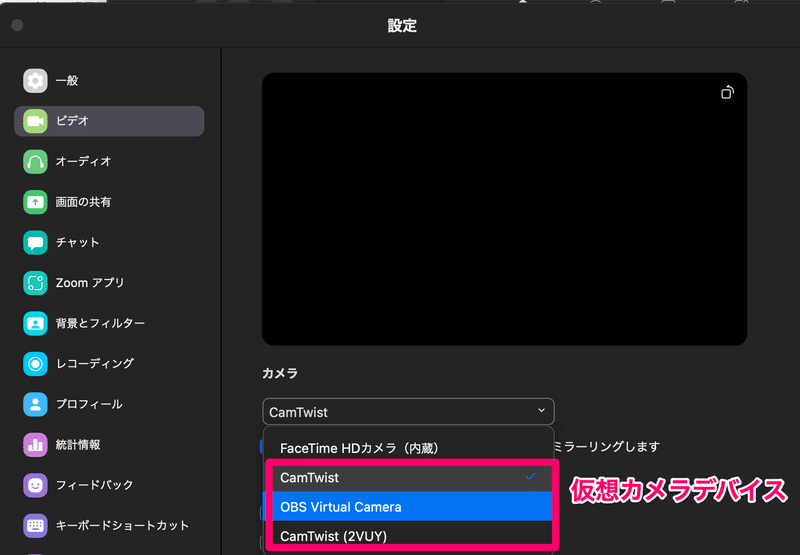Click the ミラーリングします mirroring label
The height and width of the screenshot is (555, 800).
coord(606,447)
